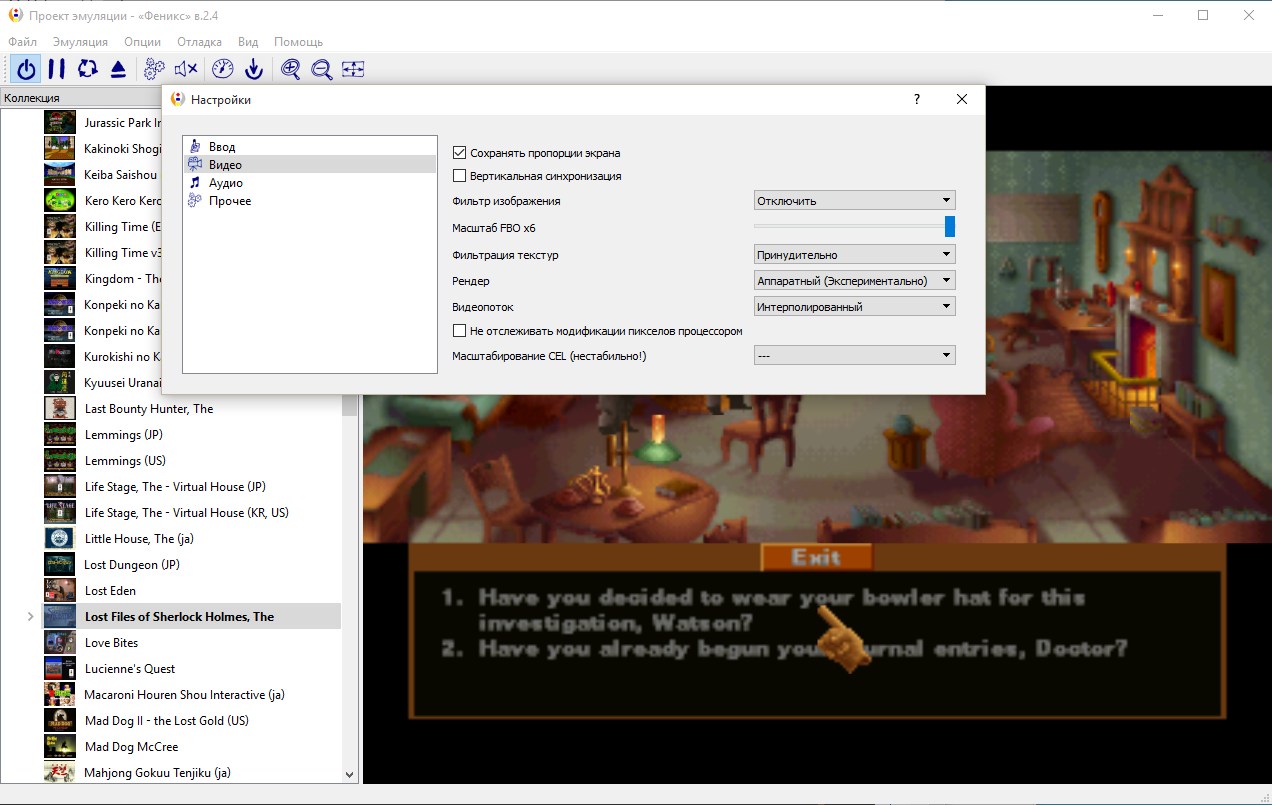Select Mahjong Gokuu Tenjiku (ja)

pos(158,772)
